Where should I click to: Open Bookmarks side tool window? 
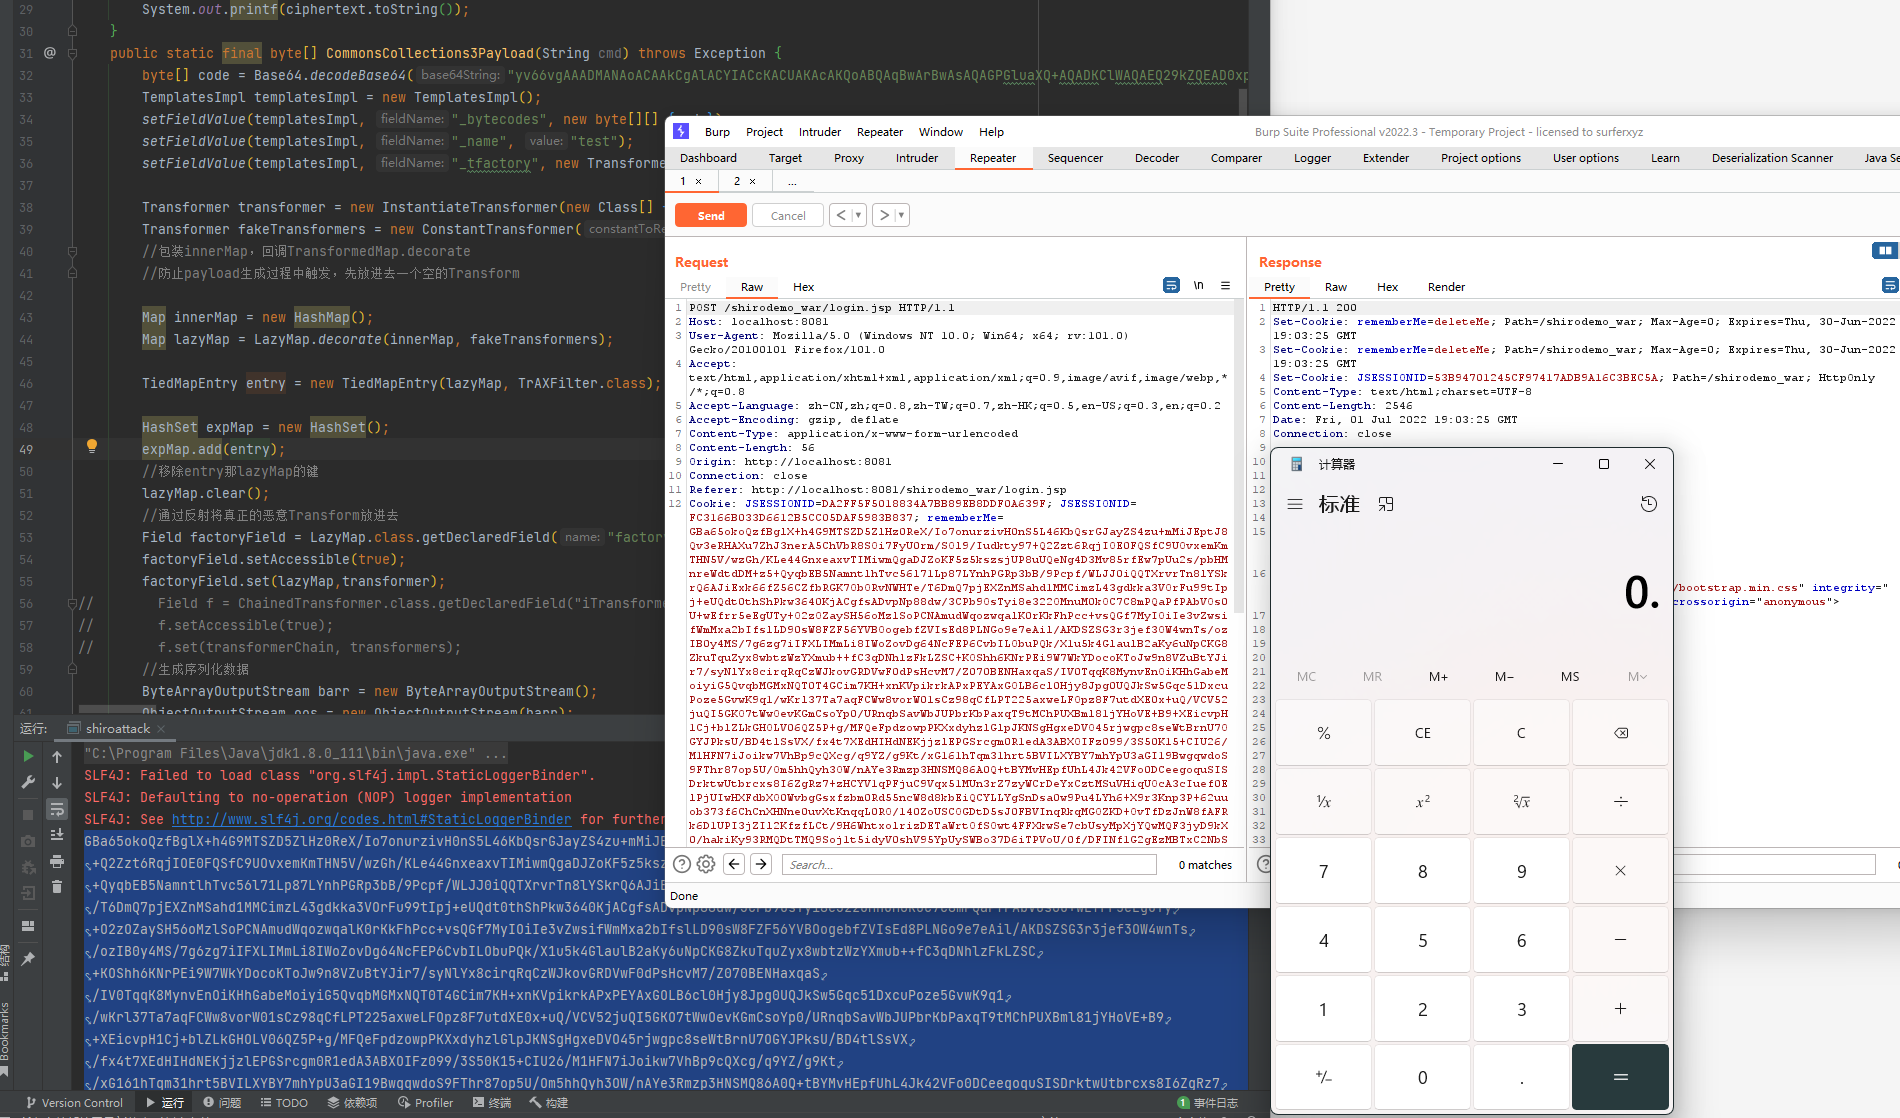click(x=5, y=1038)
